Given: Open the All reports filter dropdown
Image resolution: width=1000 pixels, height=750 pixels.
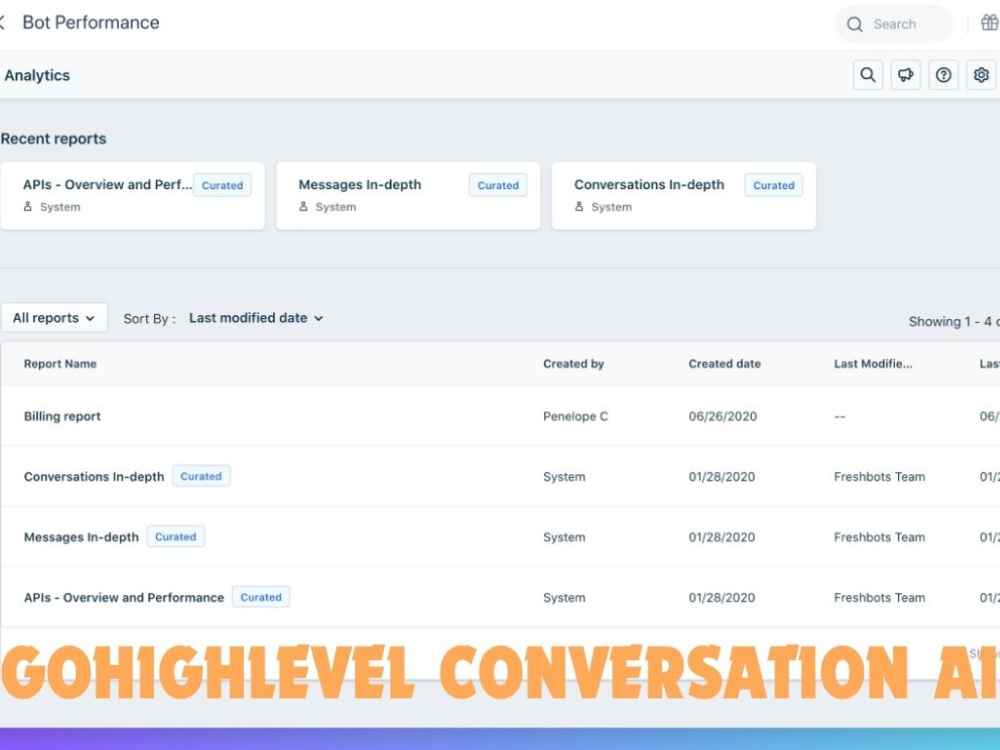Looking at the screenshot, I should point(54,318).
